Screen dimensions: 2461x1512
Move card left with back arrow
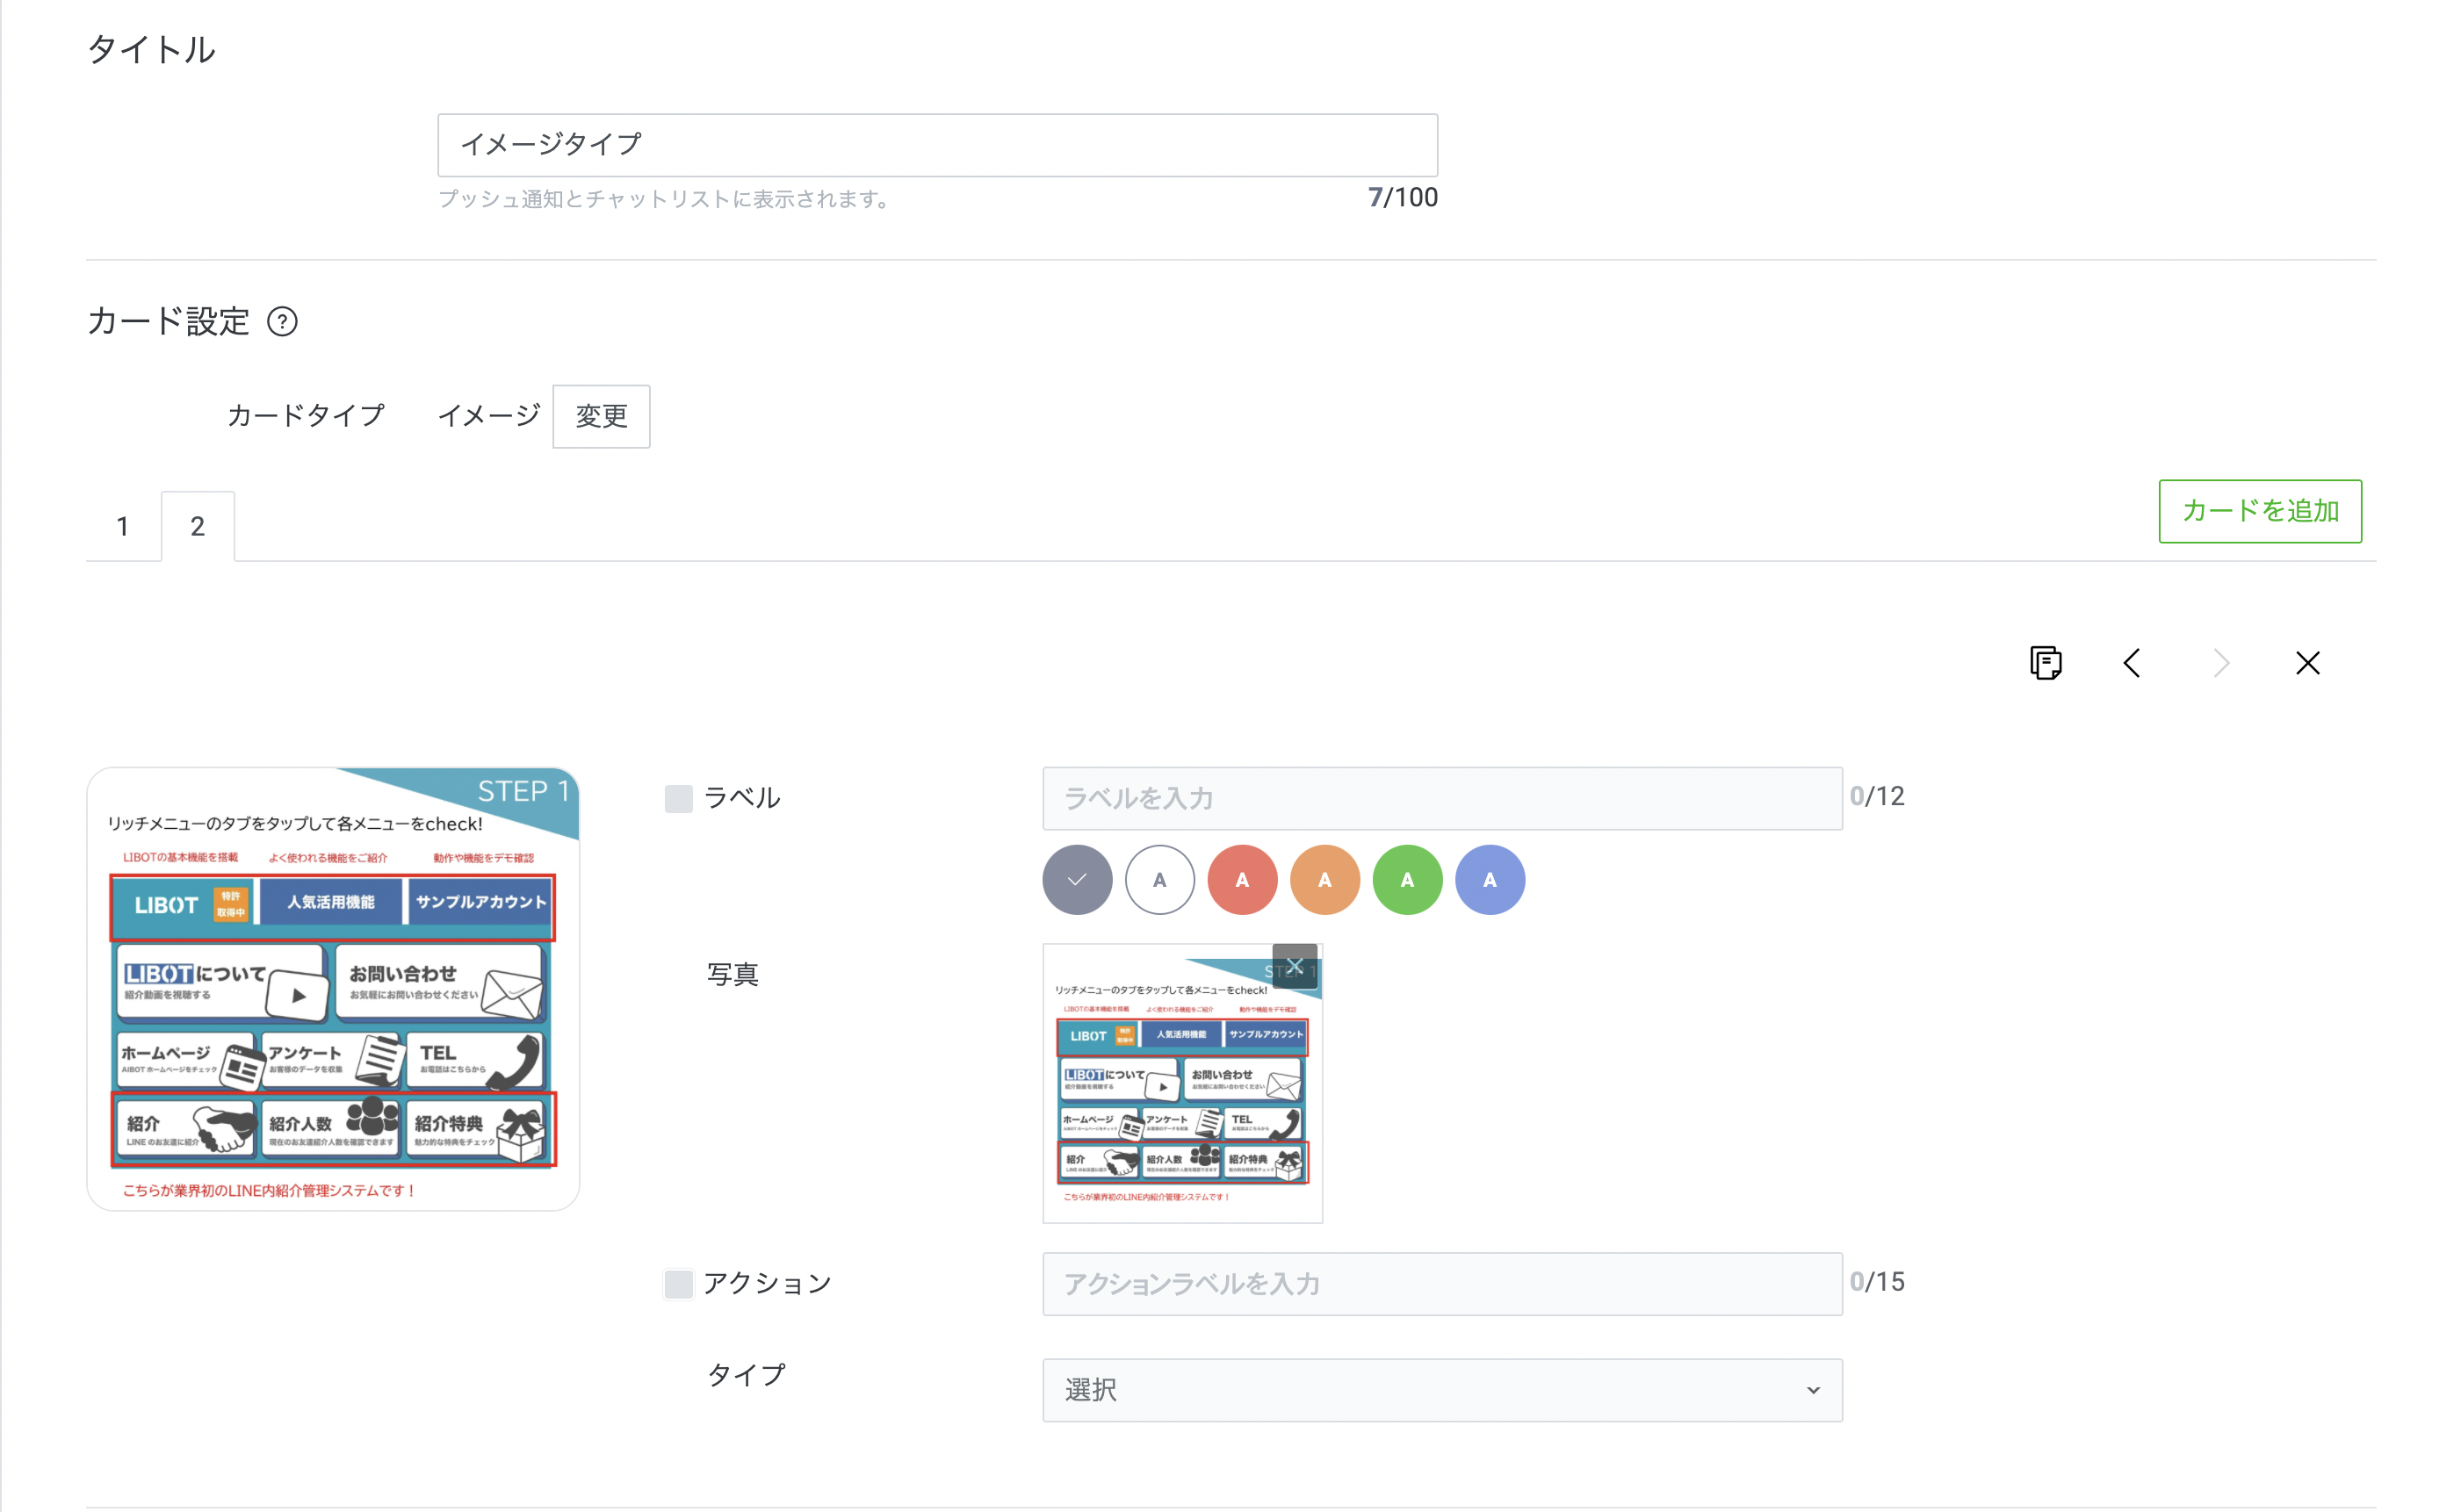coord(2132,663)
